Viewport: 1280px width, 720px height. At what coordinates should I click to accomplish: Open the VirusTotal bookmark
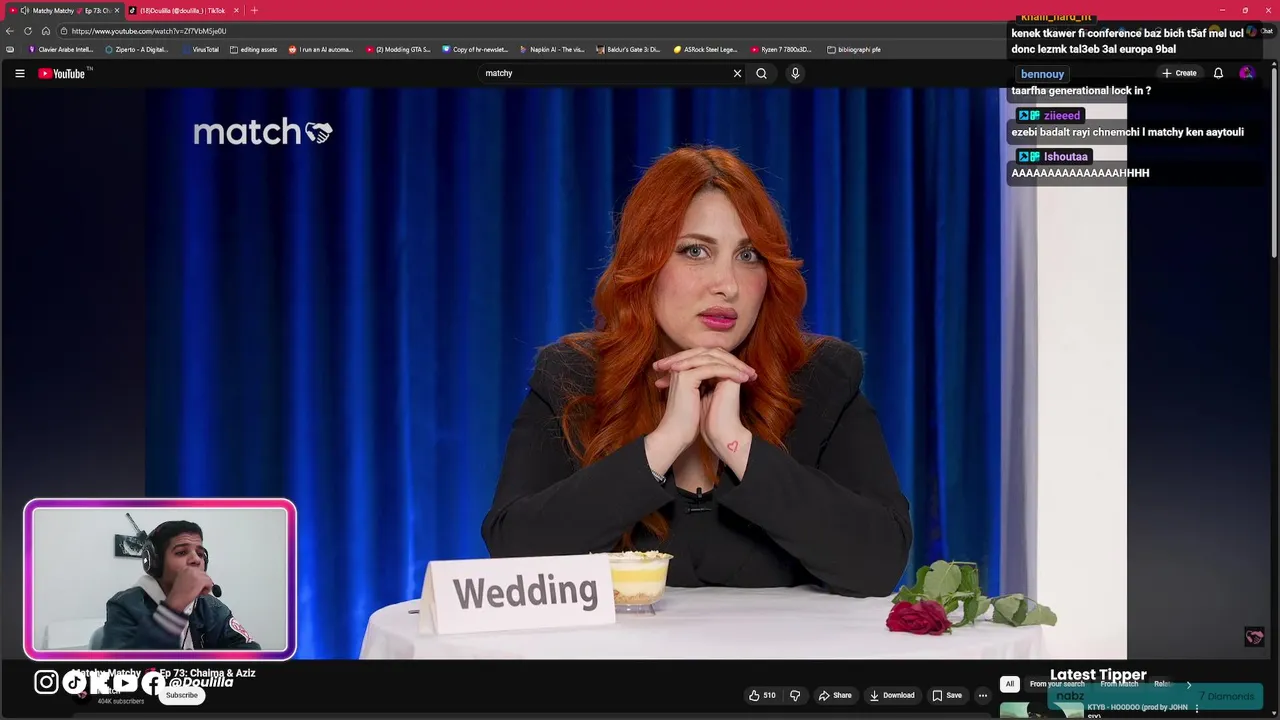[200, 49]
